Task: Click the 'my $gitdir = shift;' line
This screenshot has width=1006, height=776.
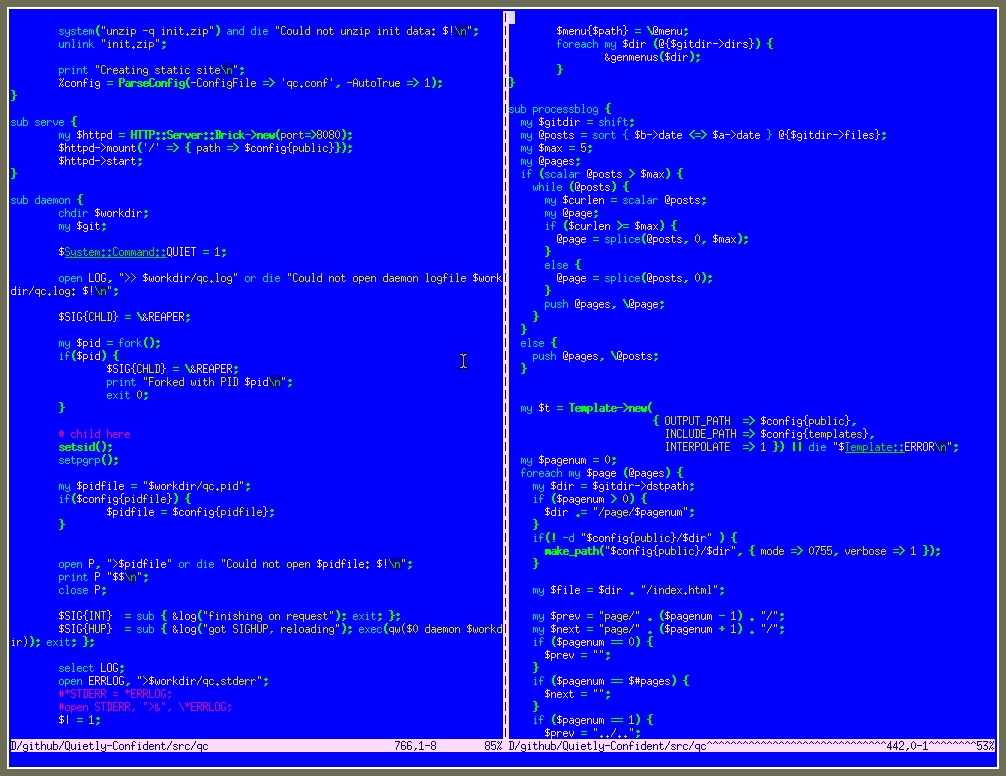Action: [x=577, y=122]
